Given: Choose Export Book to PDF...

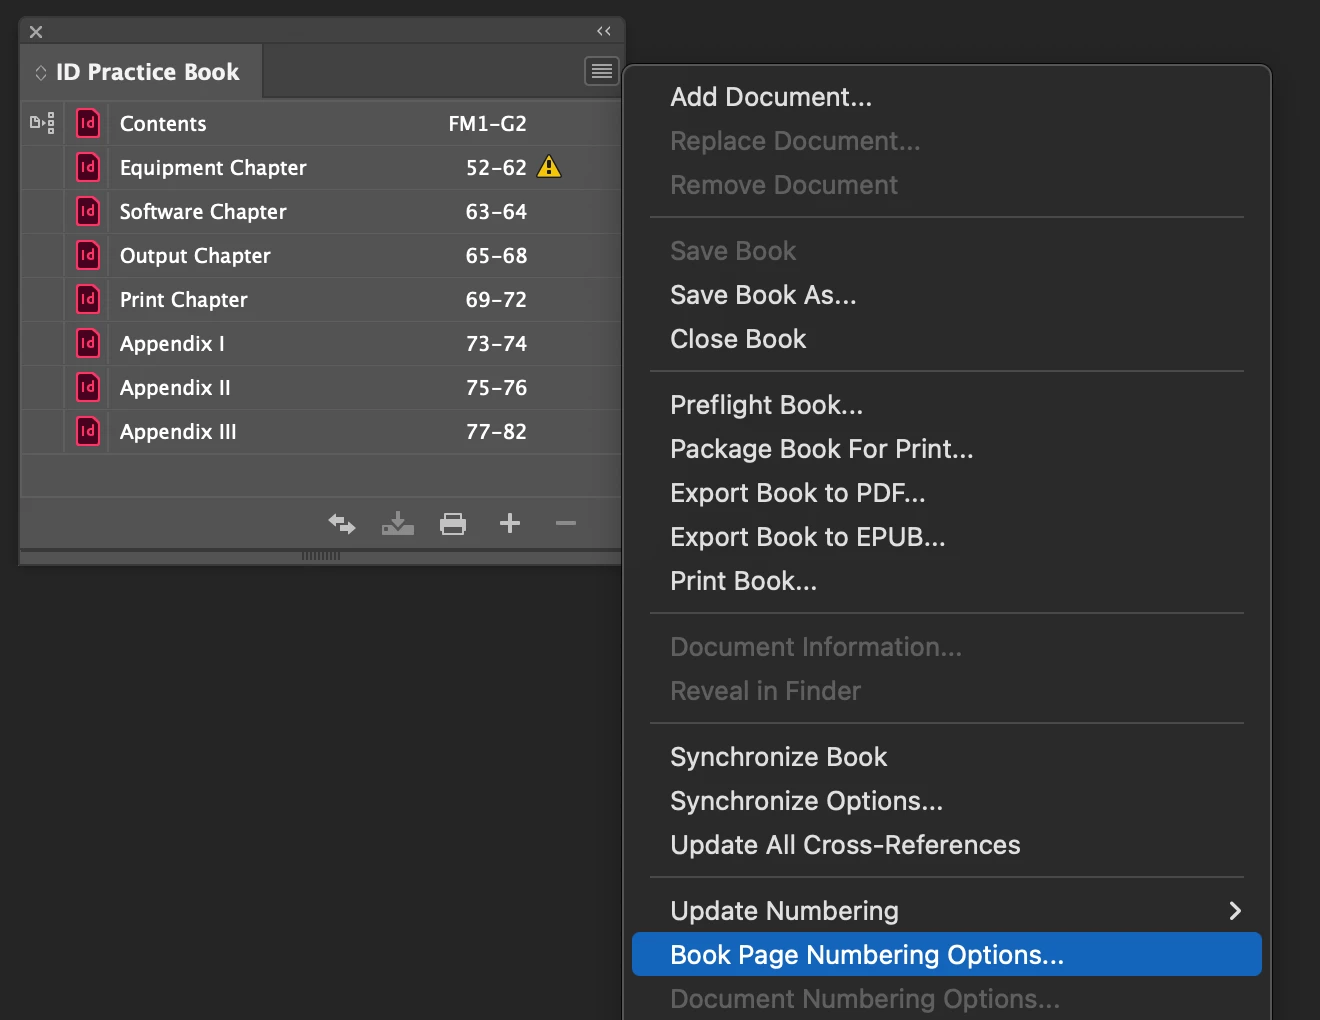Looking at the screenshot, I should point(947,493).
